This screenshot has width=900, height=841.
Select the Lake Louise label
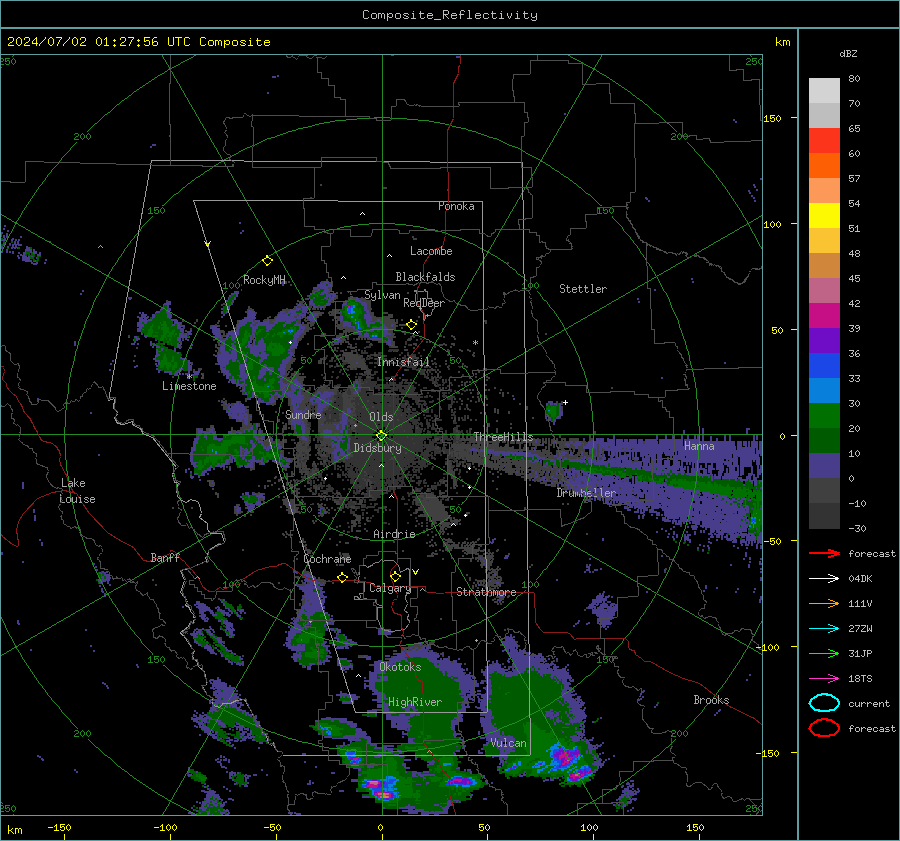point(77,491)
